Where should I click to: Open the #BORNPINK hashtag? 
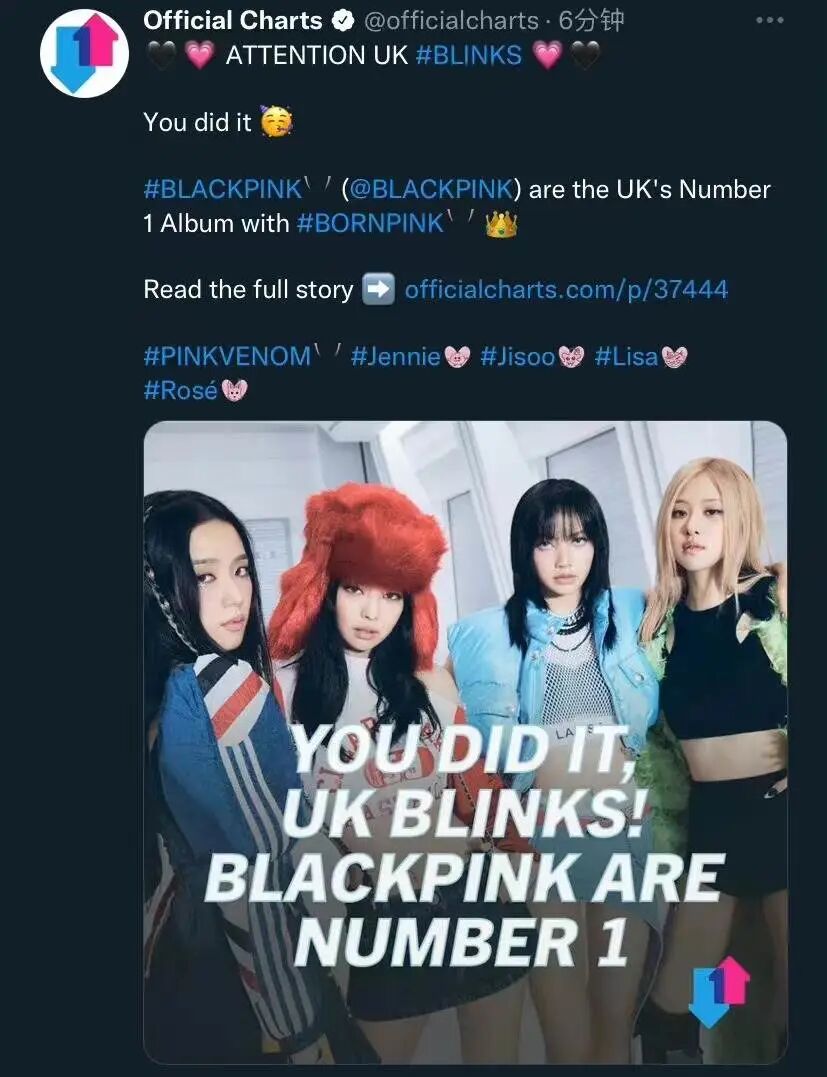pyautogui.click(x=370, y=223)
